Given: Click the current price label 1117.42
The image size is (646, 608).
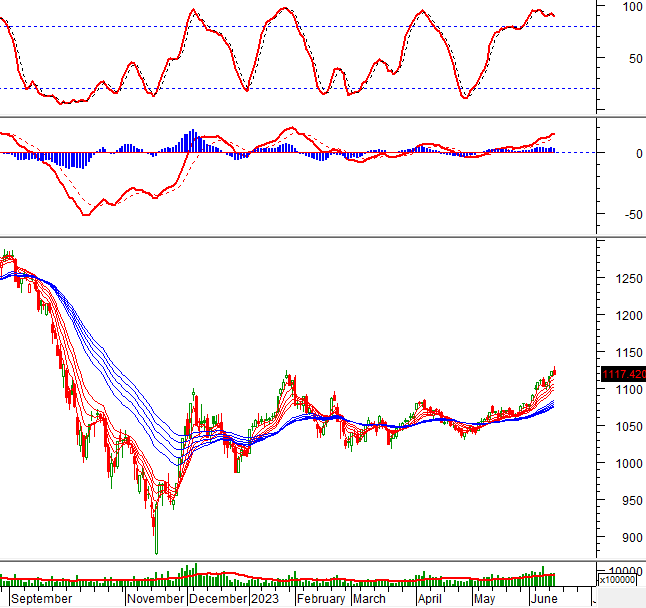Looking at the screenshot, I should pos(622,374).
